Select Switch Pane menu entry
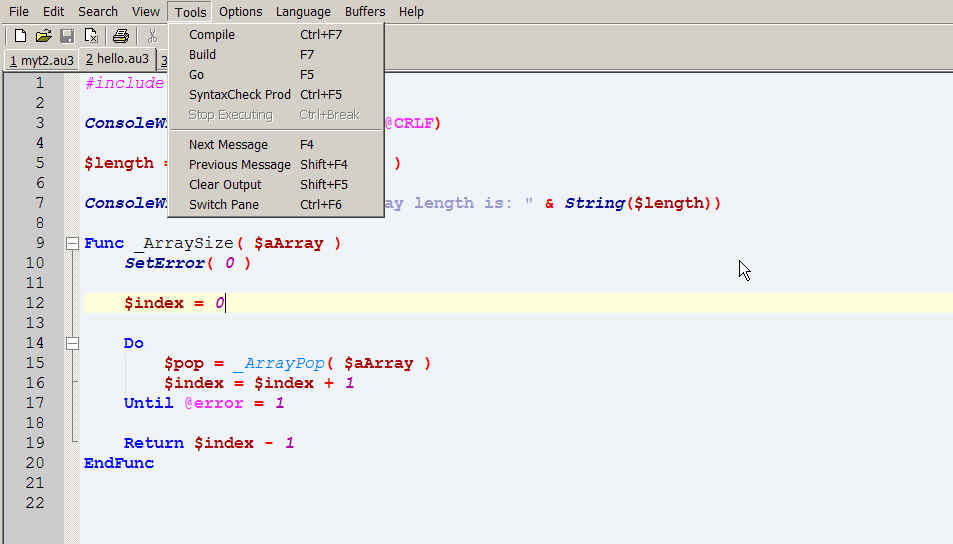This screenshot has height=544, width=953. pos(276,205)
